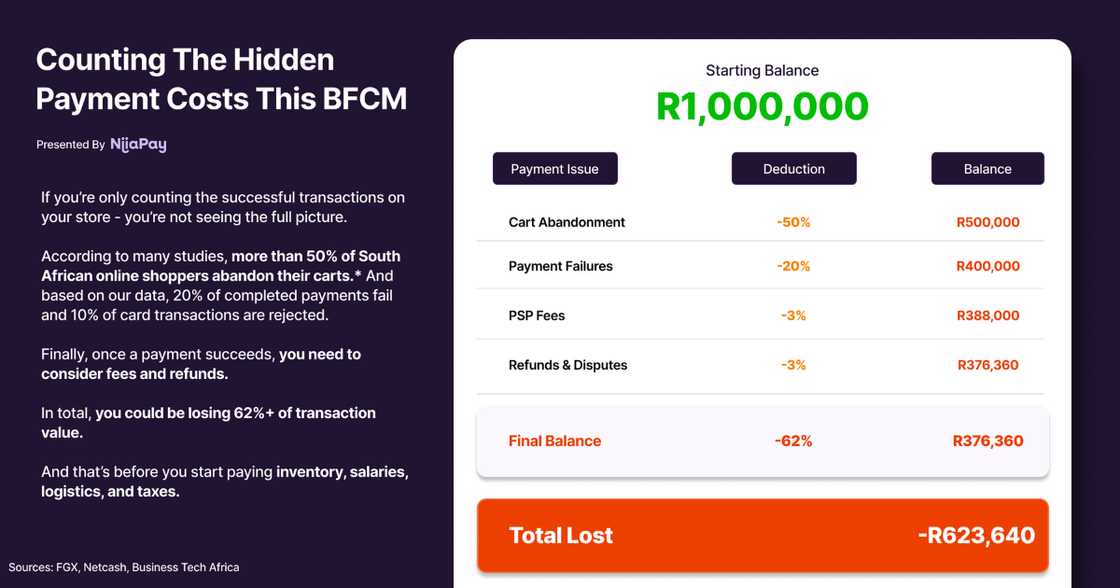Screen dimensions: 1120x588
Task: Click the Final Balance label
Action: coord(554,441)
